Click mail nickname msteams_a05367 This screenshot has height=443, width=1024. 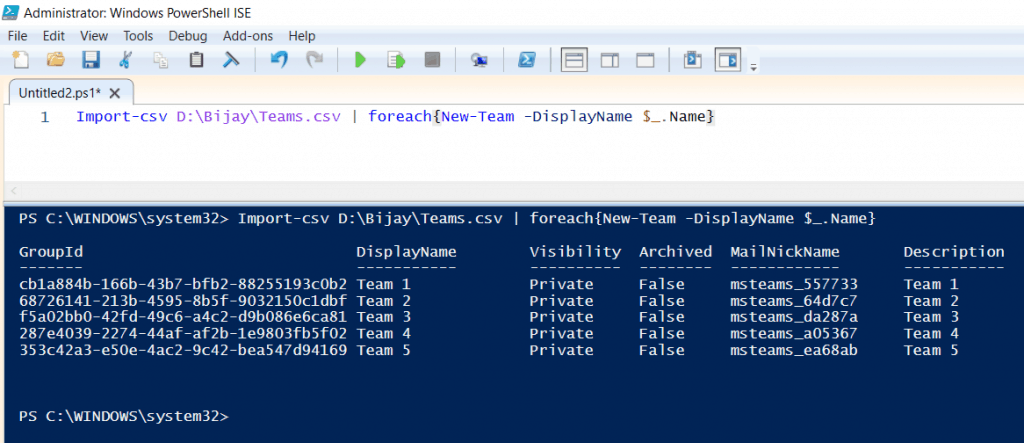pyautogui.click(x=793, y=333)
